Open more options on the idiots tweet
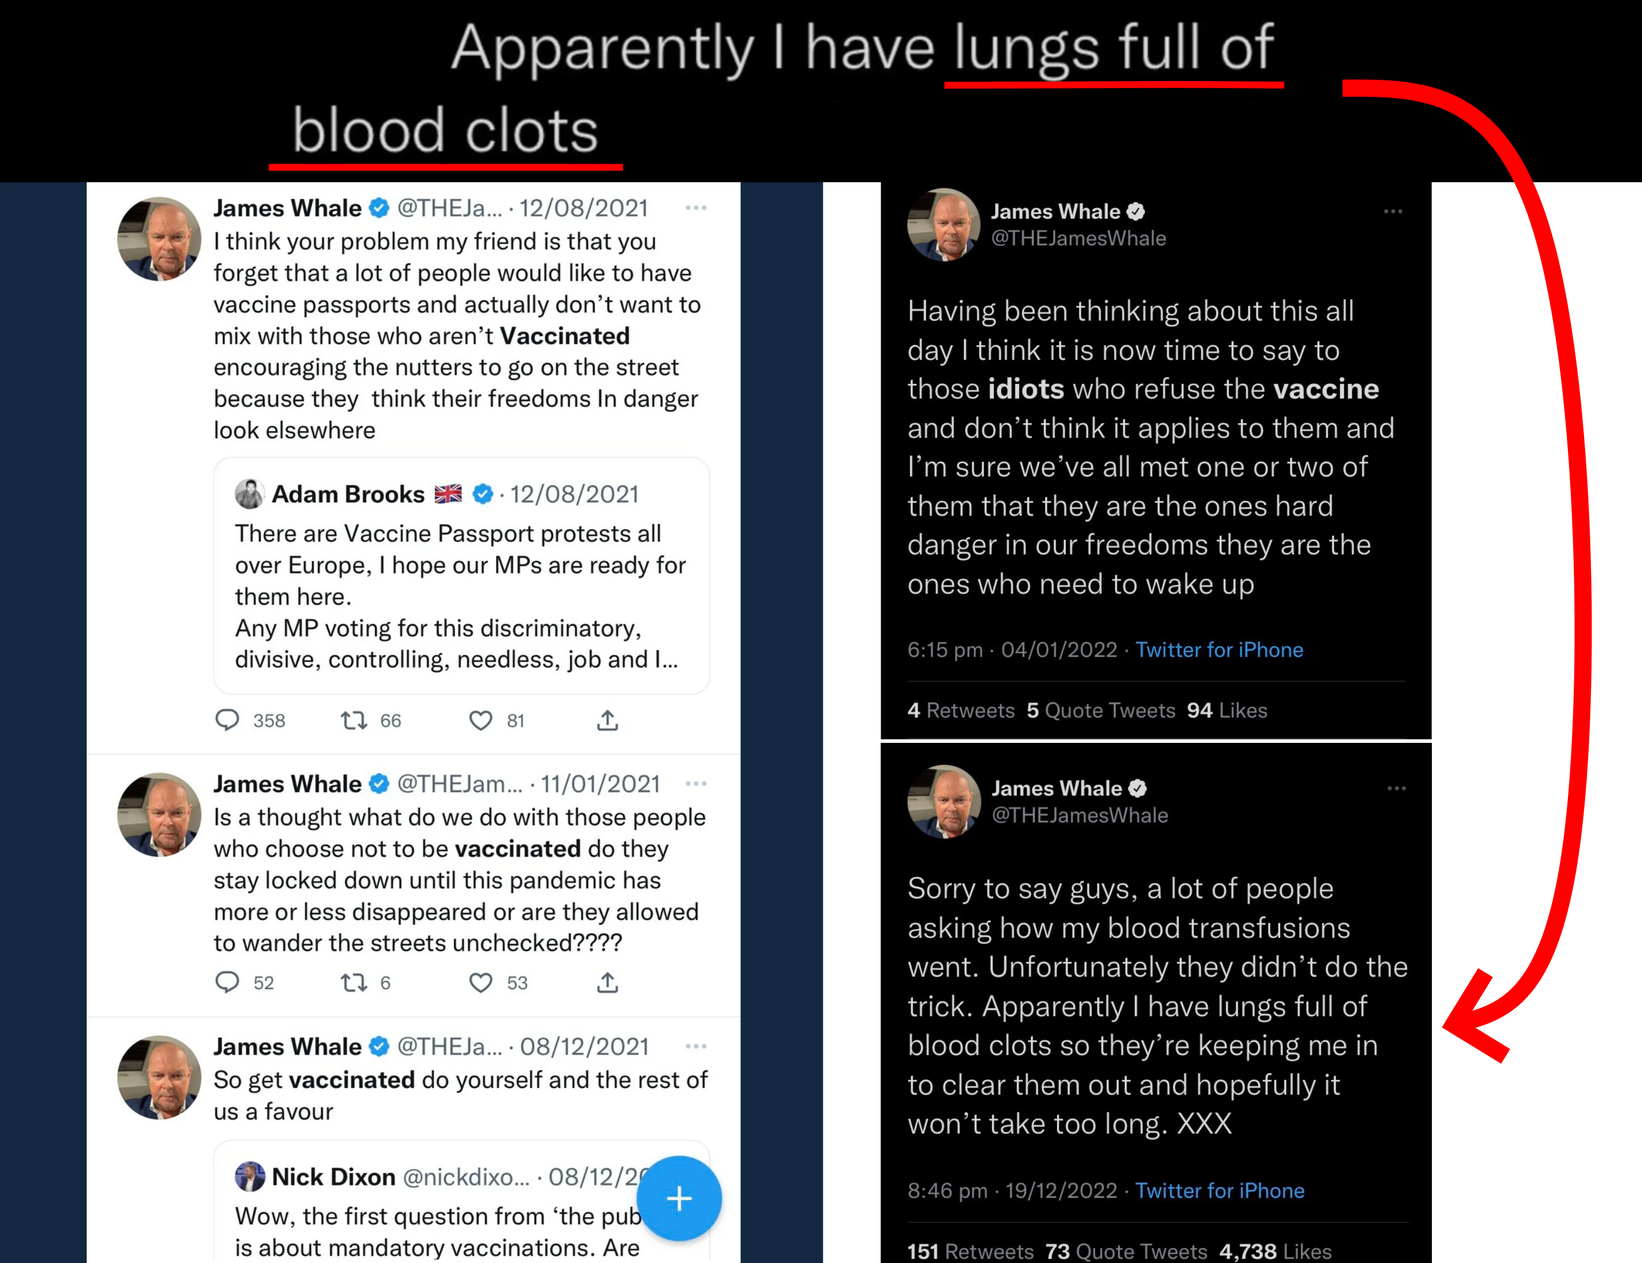Viewport: 1642px width, 1263px height. [x=1393, y=212]
